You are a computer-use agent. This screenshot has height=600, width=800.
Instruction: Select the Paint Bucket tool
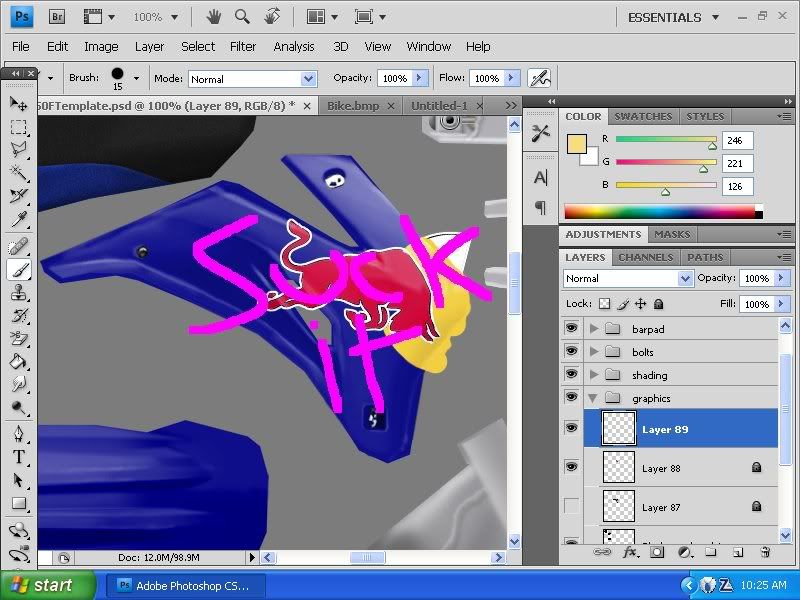[18, 362]
